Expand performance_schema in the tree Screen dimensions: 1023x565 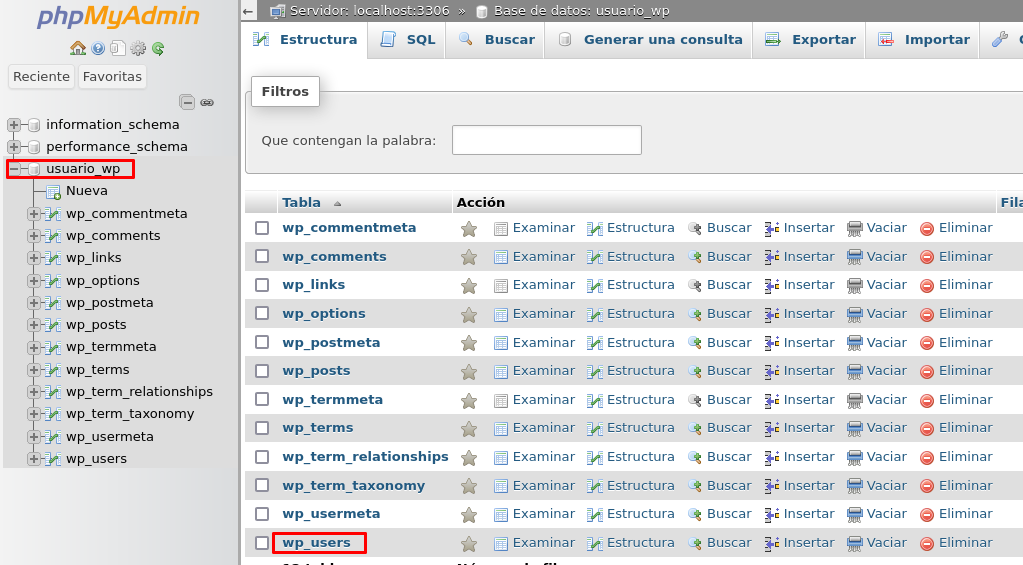coord(14,147)
